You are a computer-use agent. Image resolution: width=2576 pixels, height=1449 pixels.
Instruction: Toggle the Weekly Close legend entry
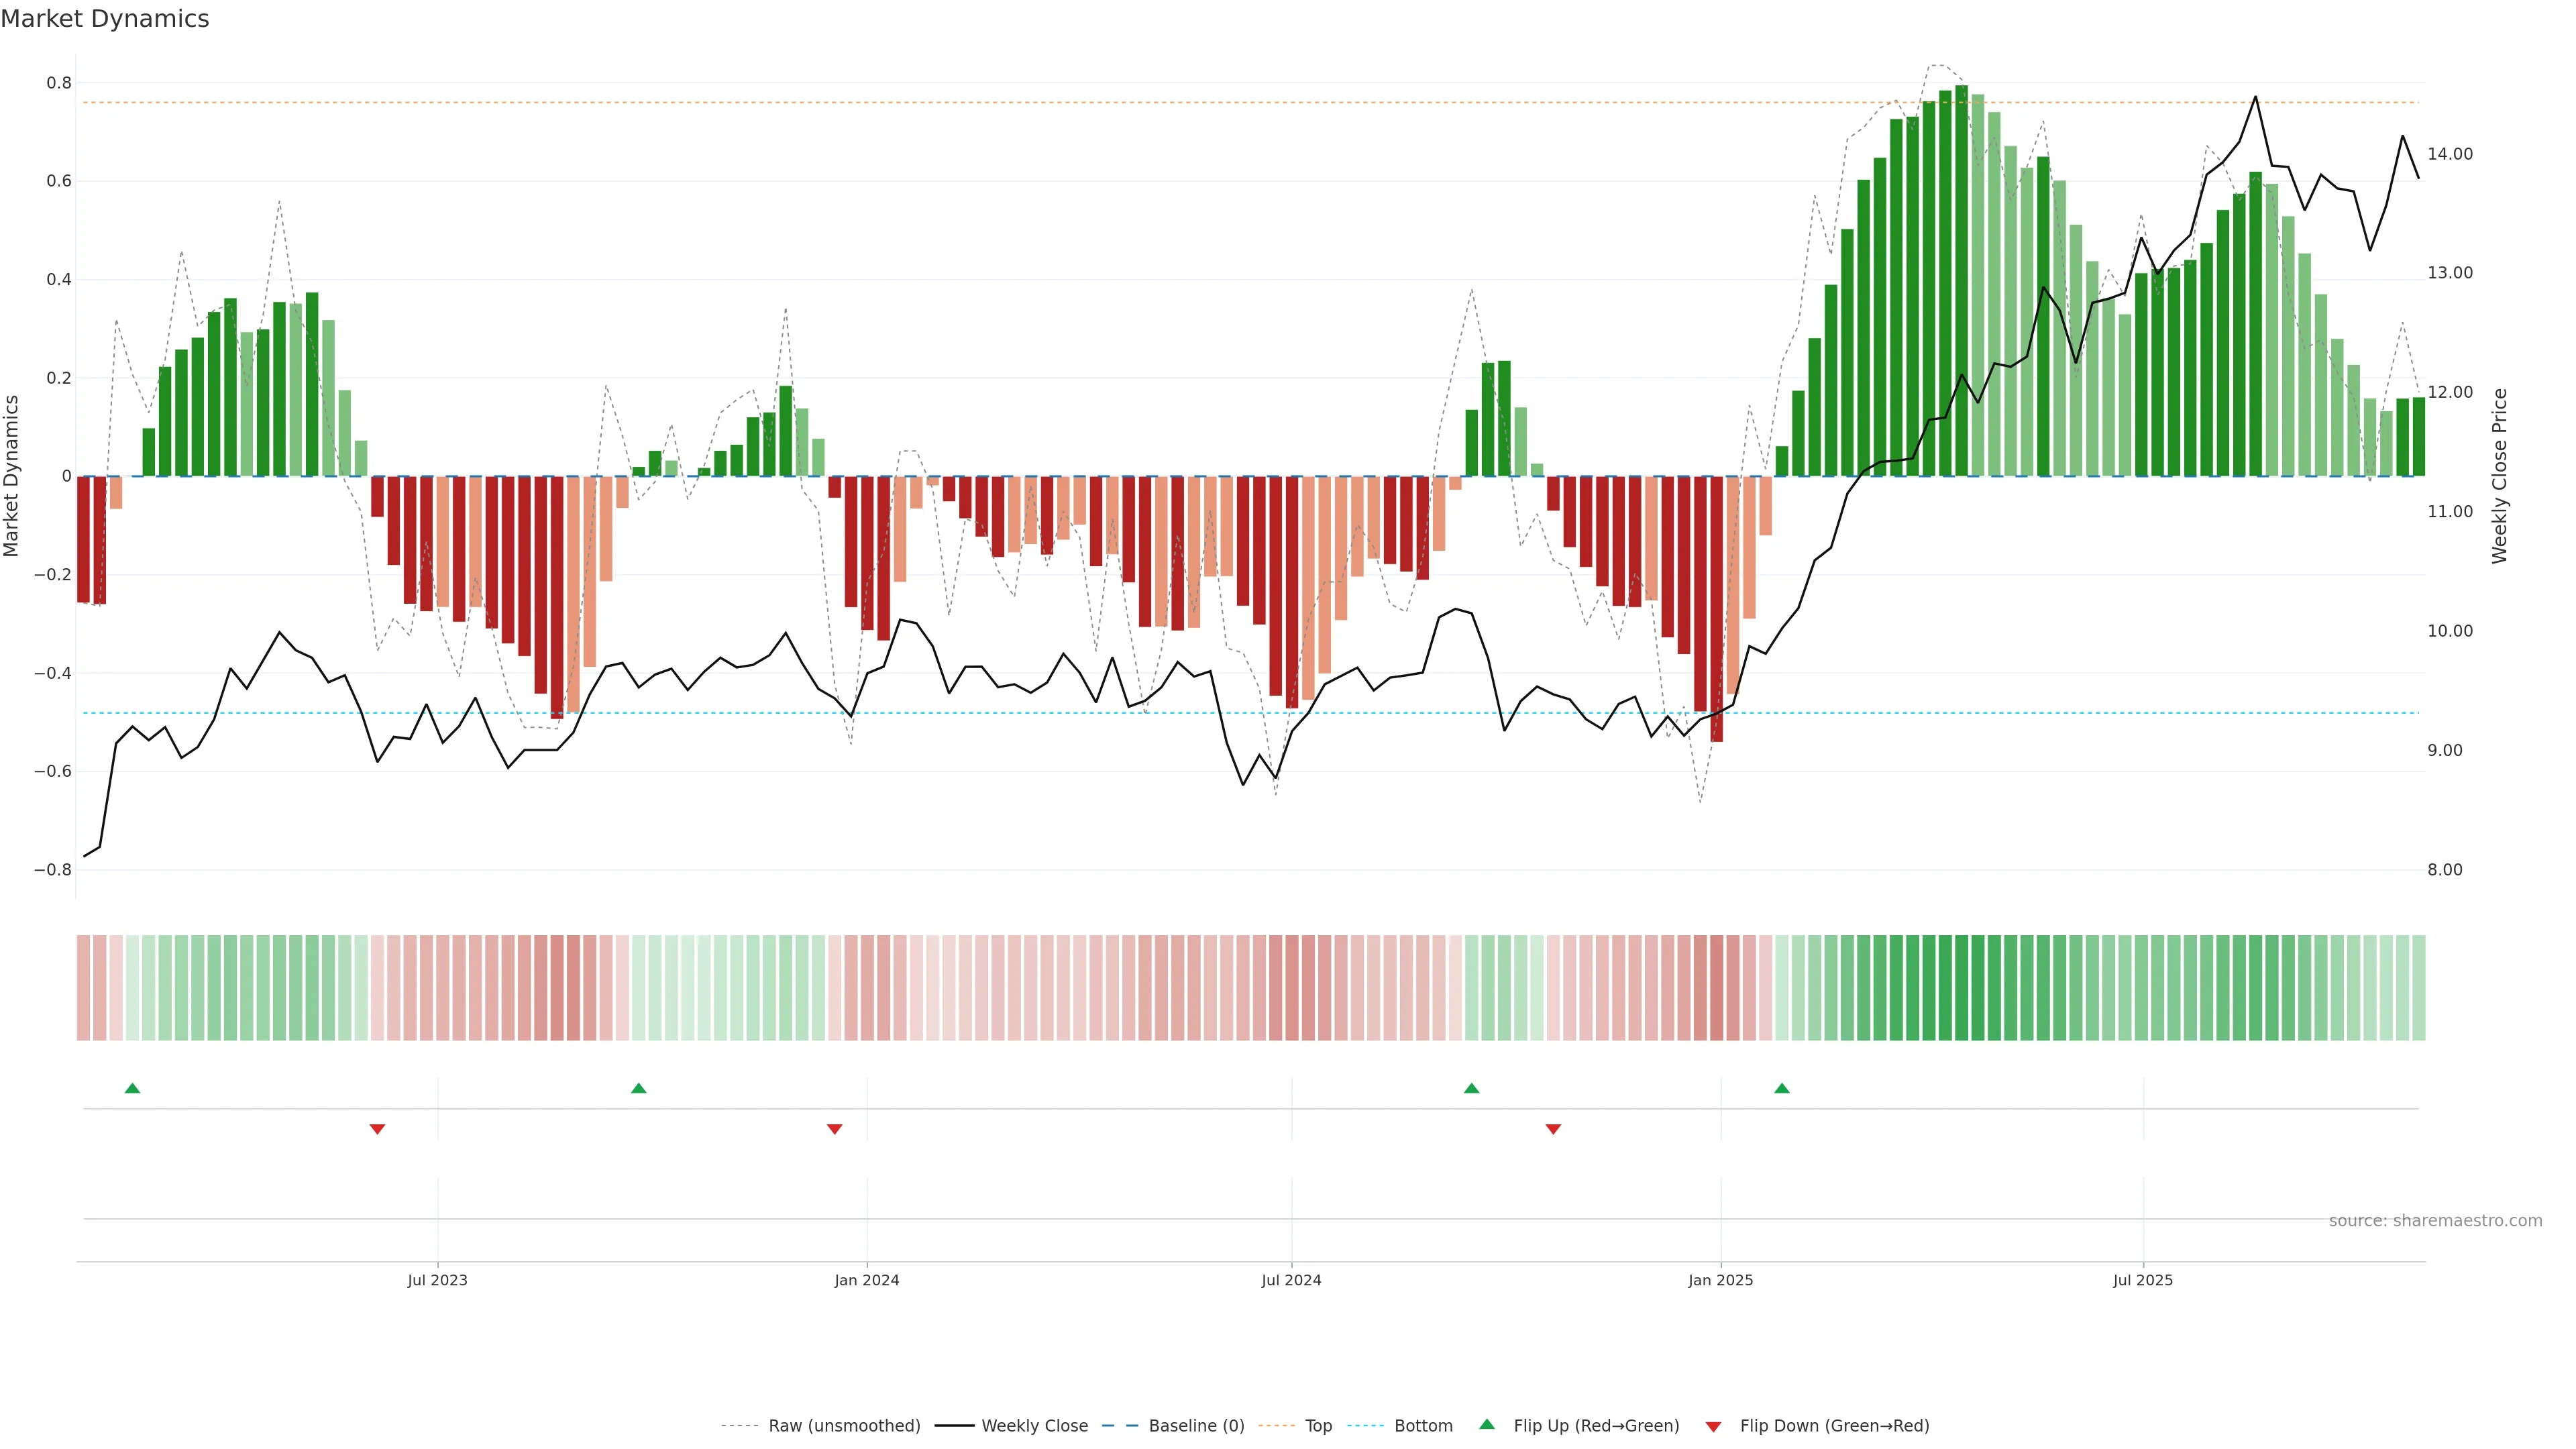(x=1034, y=1426)
